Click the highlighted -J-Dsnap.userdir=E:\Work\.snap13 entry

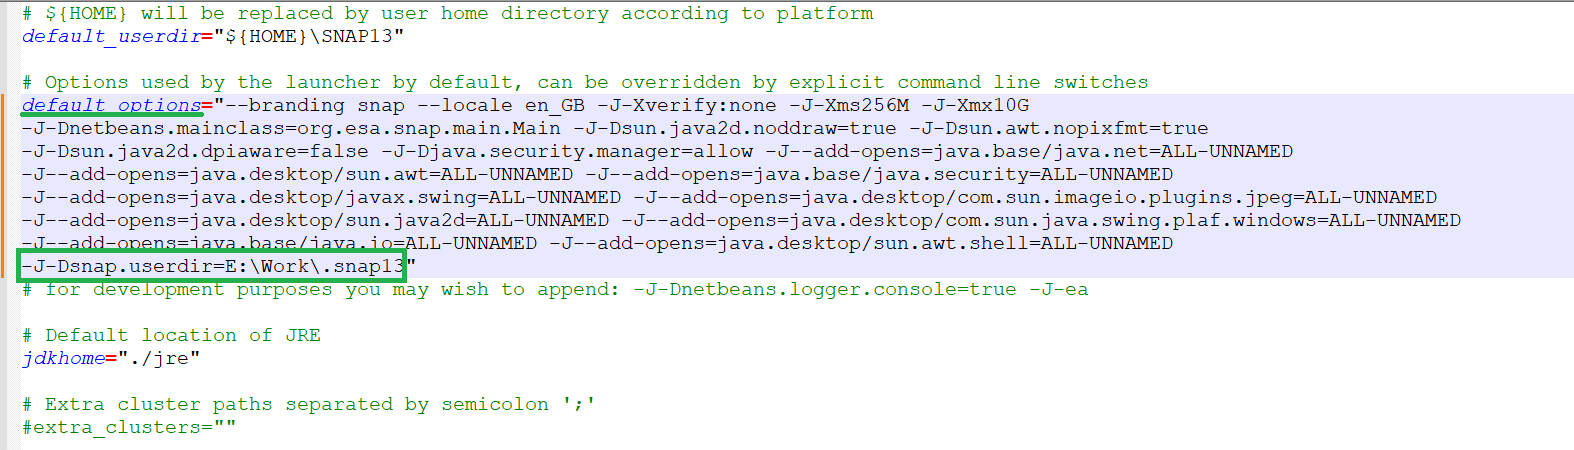pos(213,266)
